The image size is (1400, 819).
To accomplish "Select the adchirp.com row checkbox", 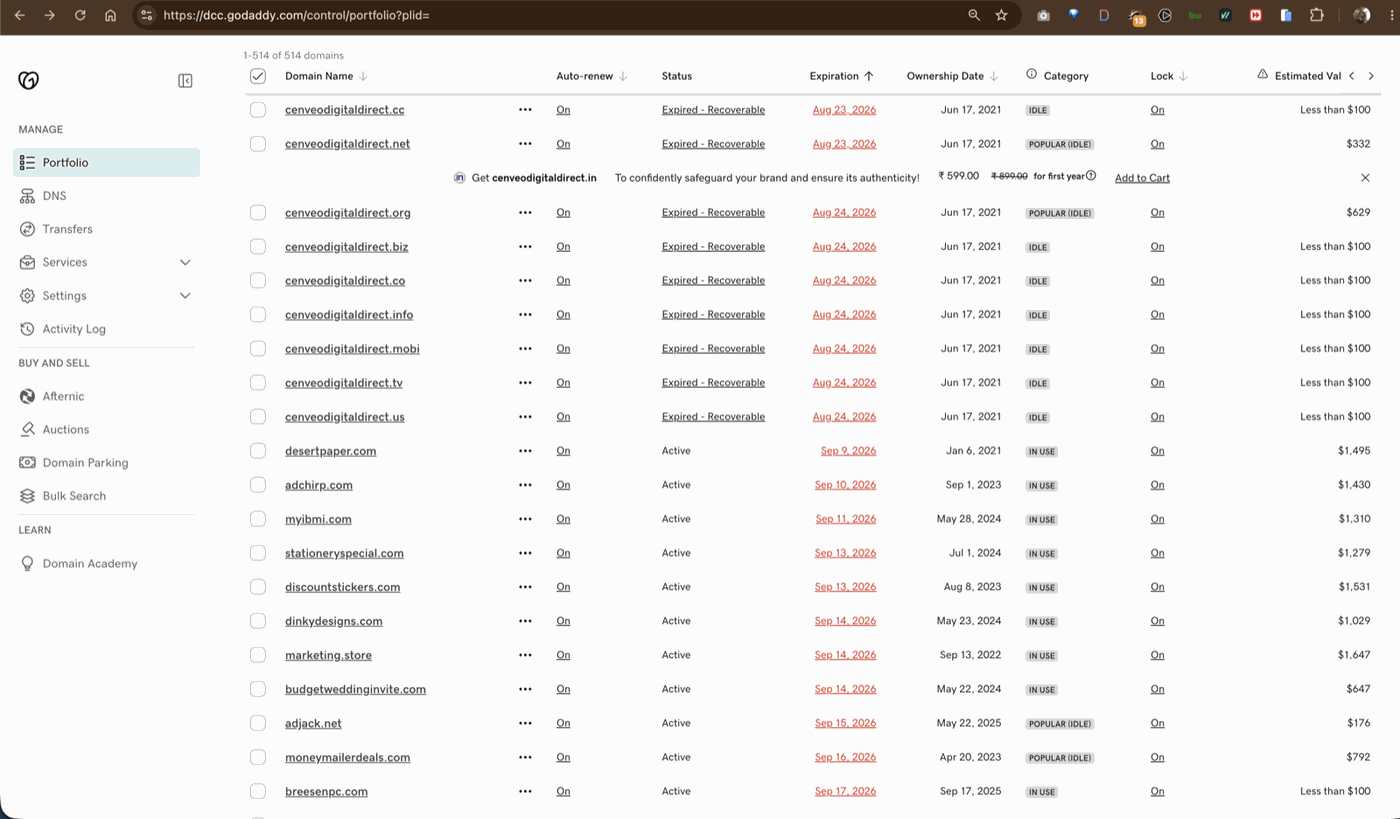I will coord(258,485).
